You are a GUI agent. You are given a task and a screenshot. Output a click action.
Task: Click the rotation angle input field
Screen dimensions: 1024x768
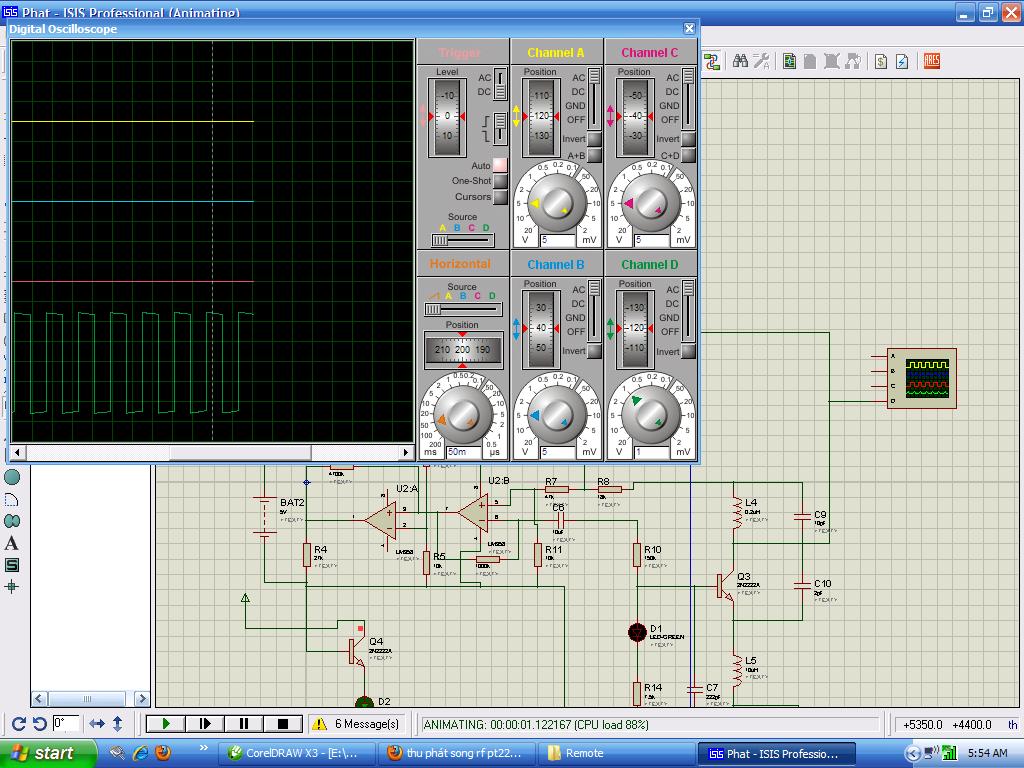pyautogui.click(x=66, y=723)
